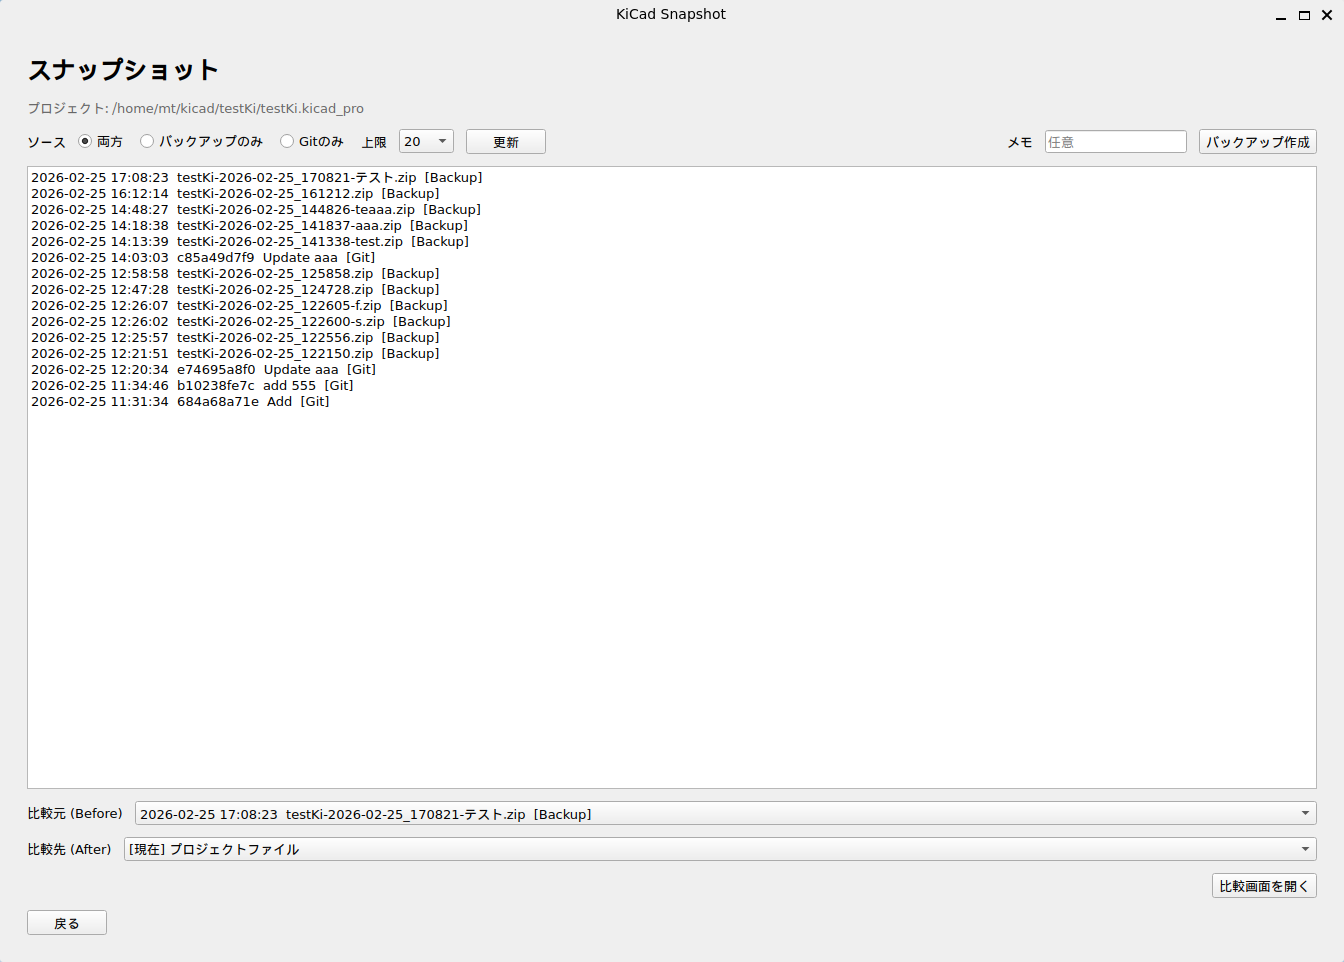
Task: Open the 上限 limit dropdown showing 20
Action: point(426,141)
